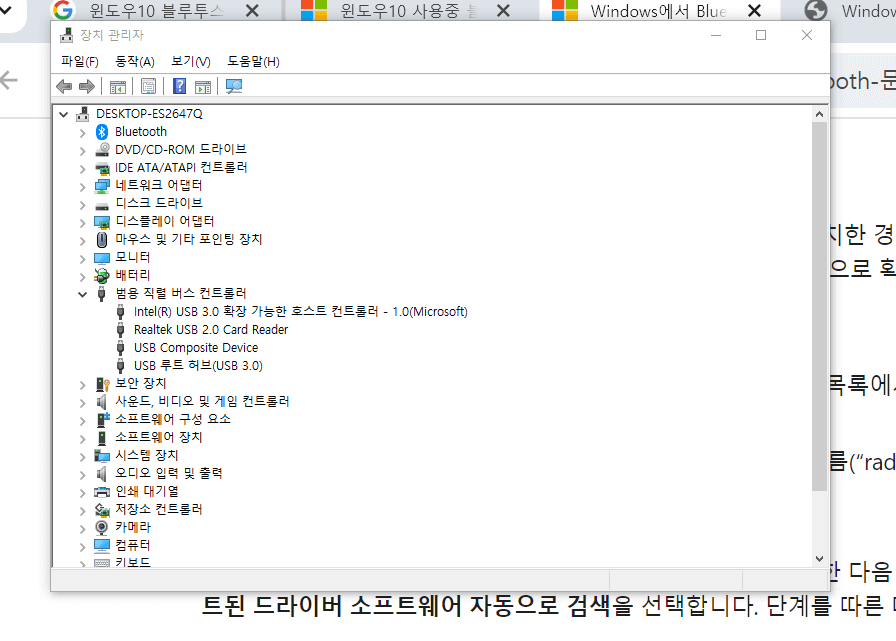Click the 소프트웨어 구성 요소 icon
Image resolution: width=896 pixels, height=641 pixels.
(102, 419)
